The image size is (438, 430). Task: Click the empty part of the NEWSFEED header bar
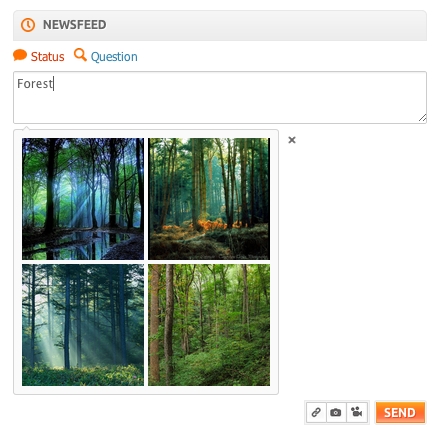pos(267,25)
